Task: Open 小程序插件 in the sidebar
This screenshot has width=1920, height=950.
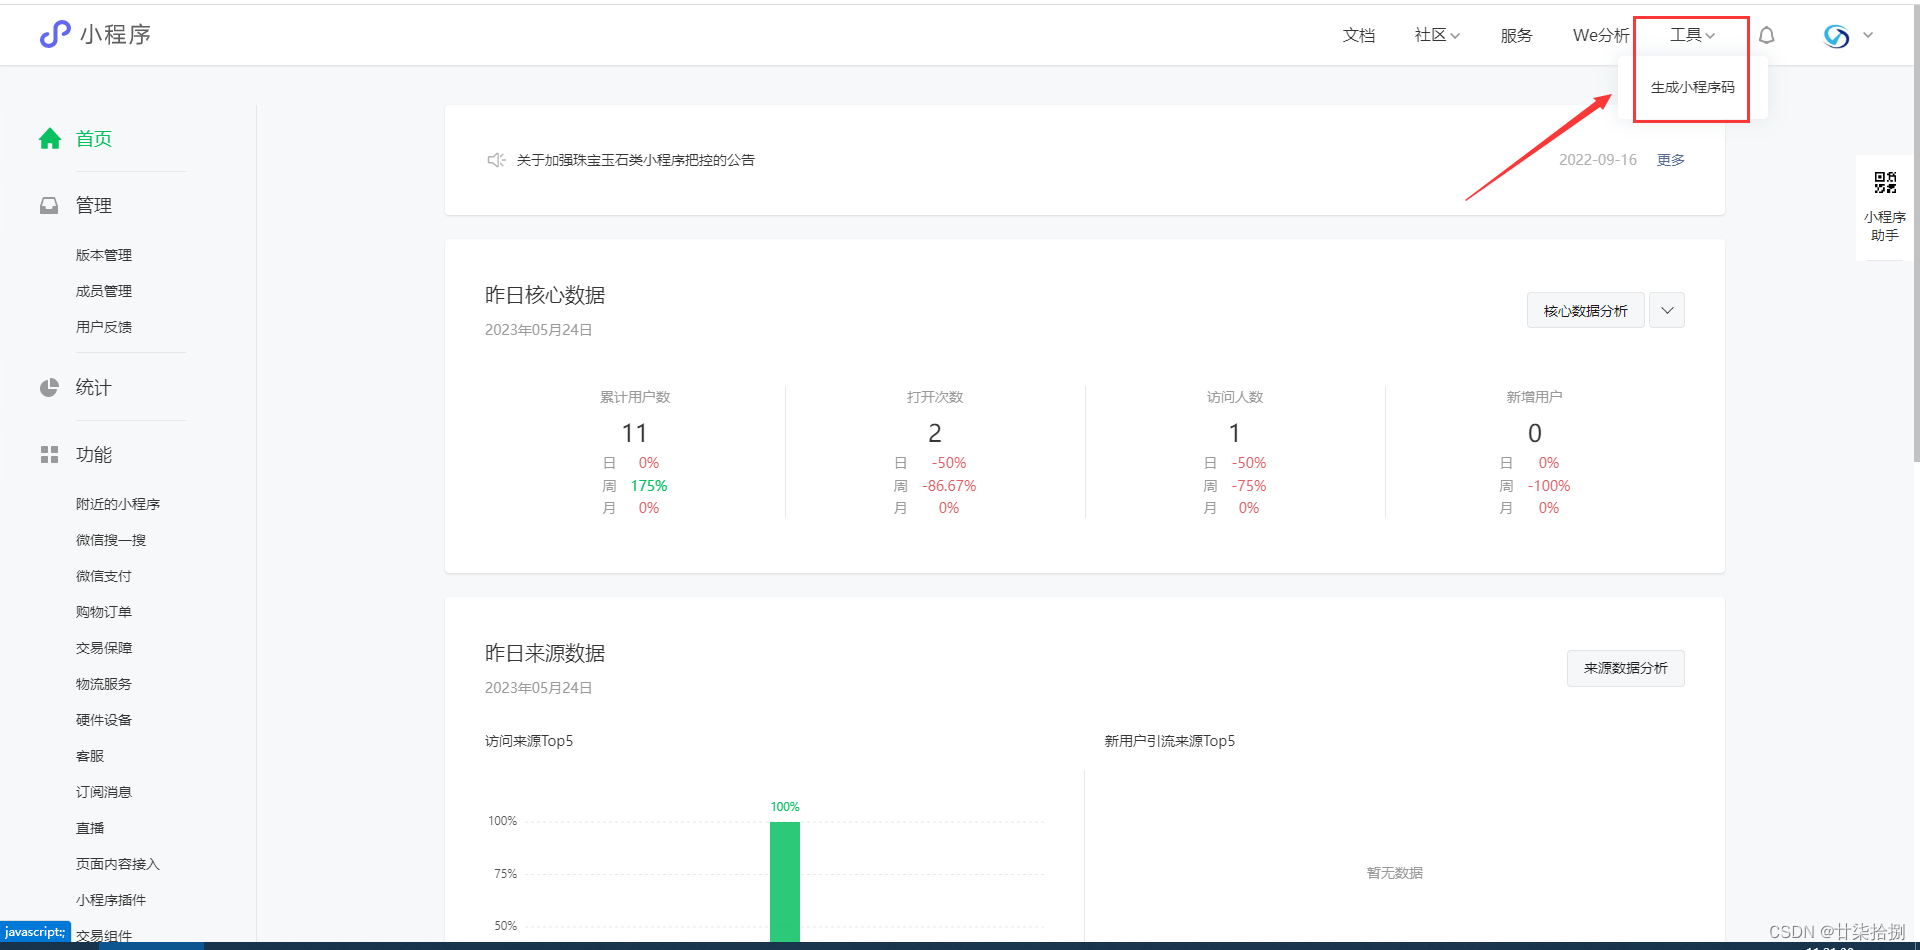Action: pos(111,900)
